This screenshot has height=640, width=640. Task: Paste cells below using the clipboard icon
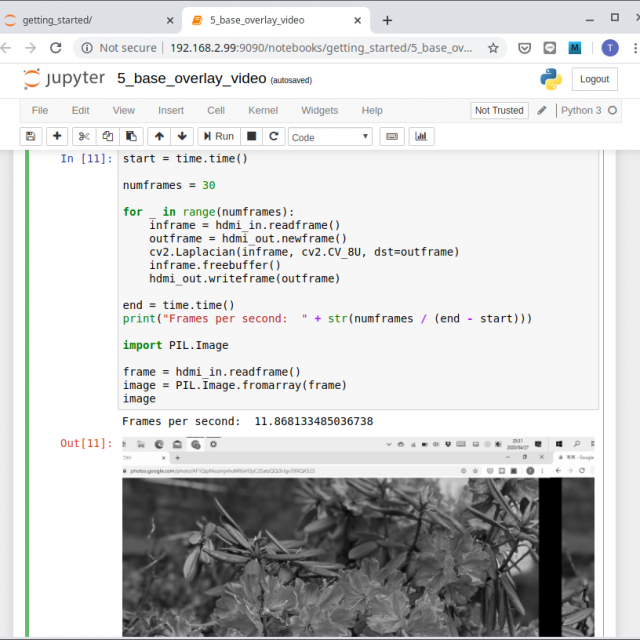pyautogui.click(x=131, y=136)
